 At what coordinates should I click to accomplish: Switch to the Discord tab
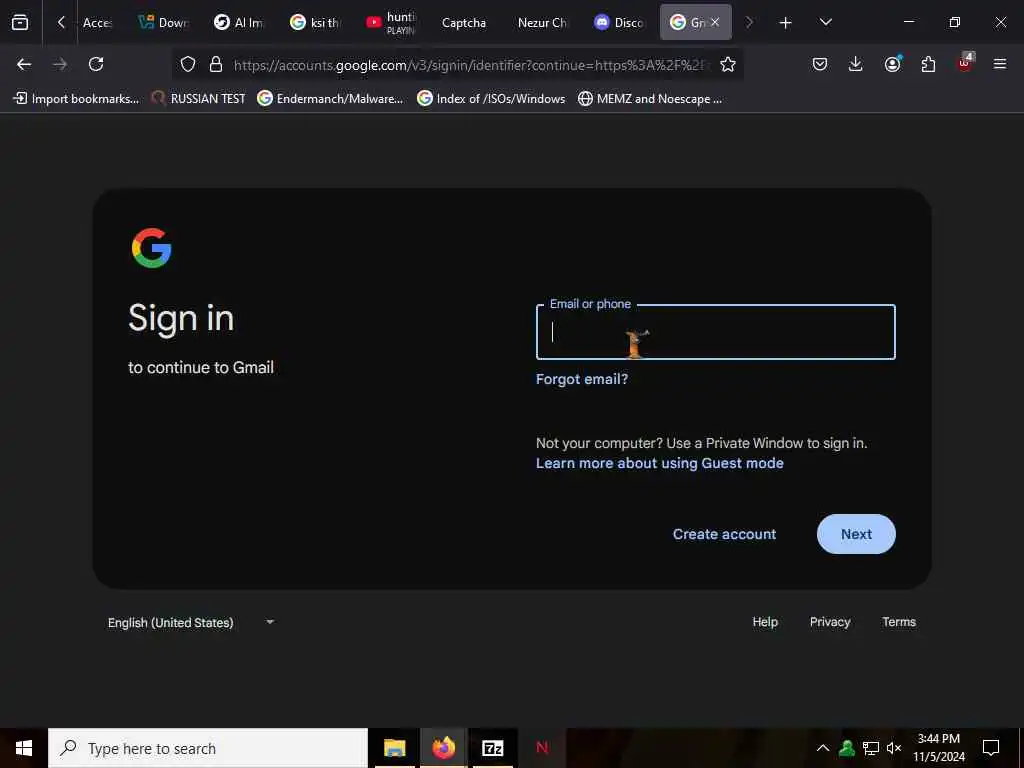coord(618,23)
